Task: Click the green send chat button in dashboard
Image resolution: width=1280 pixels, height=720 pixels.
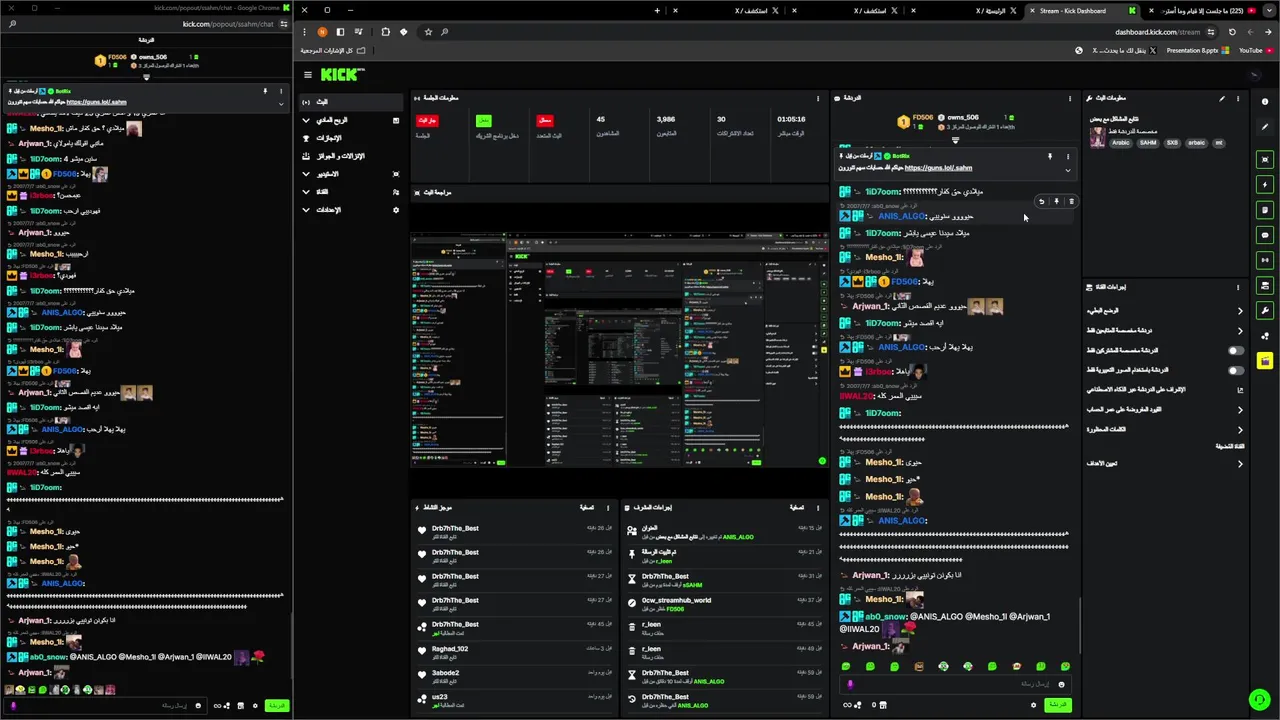Action: pyautogui.click(x=1056, y=705)
